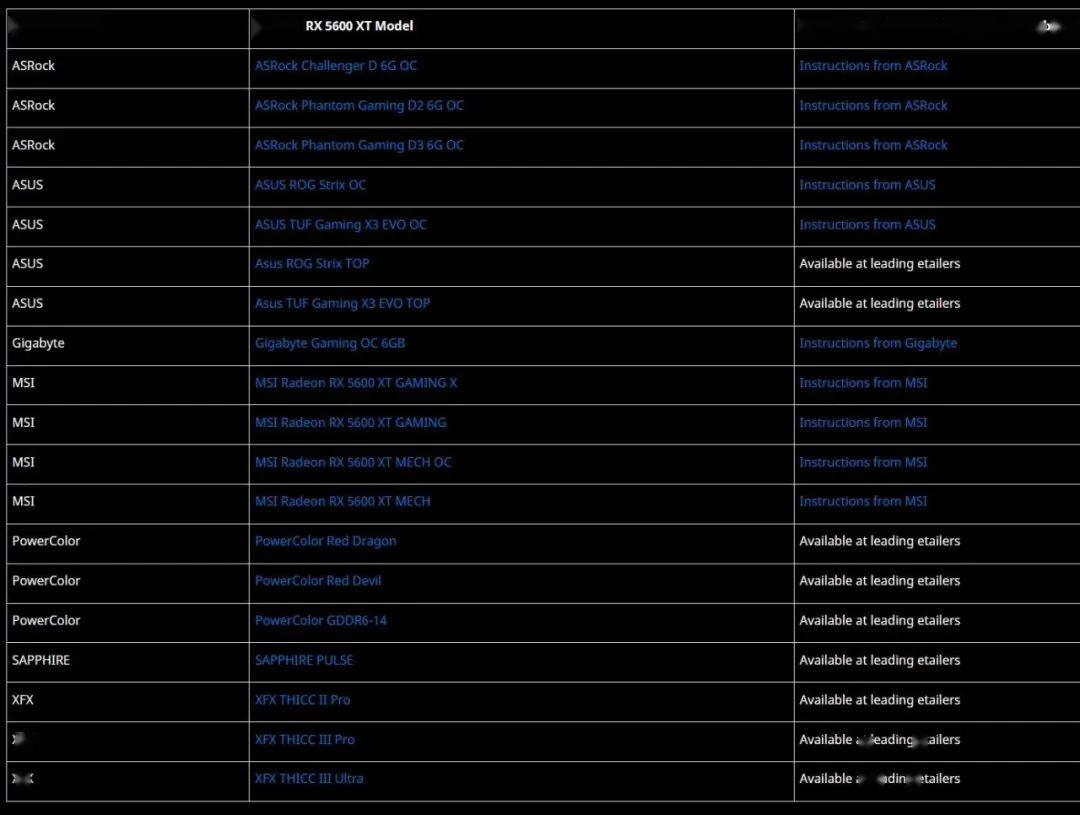Open Gigabyte Gaming OC 6GB model page
The width and height of the screenshot is (1080, 815).
pyautogui.click(x=330, y=343)
